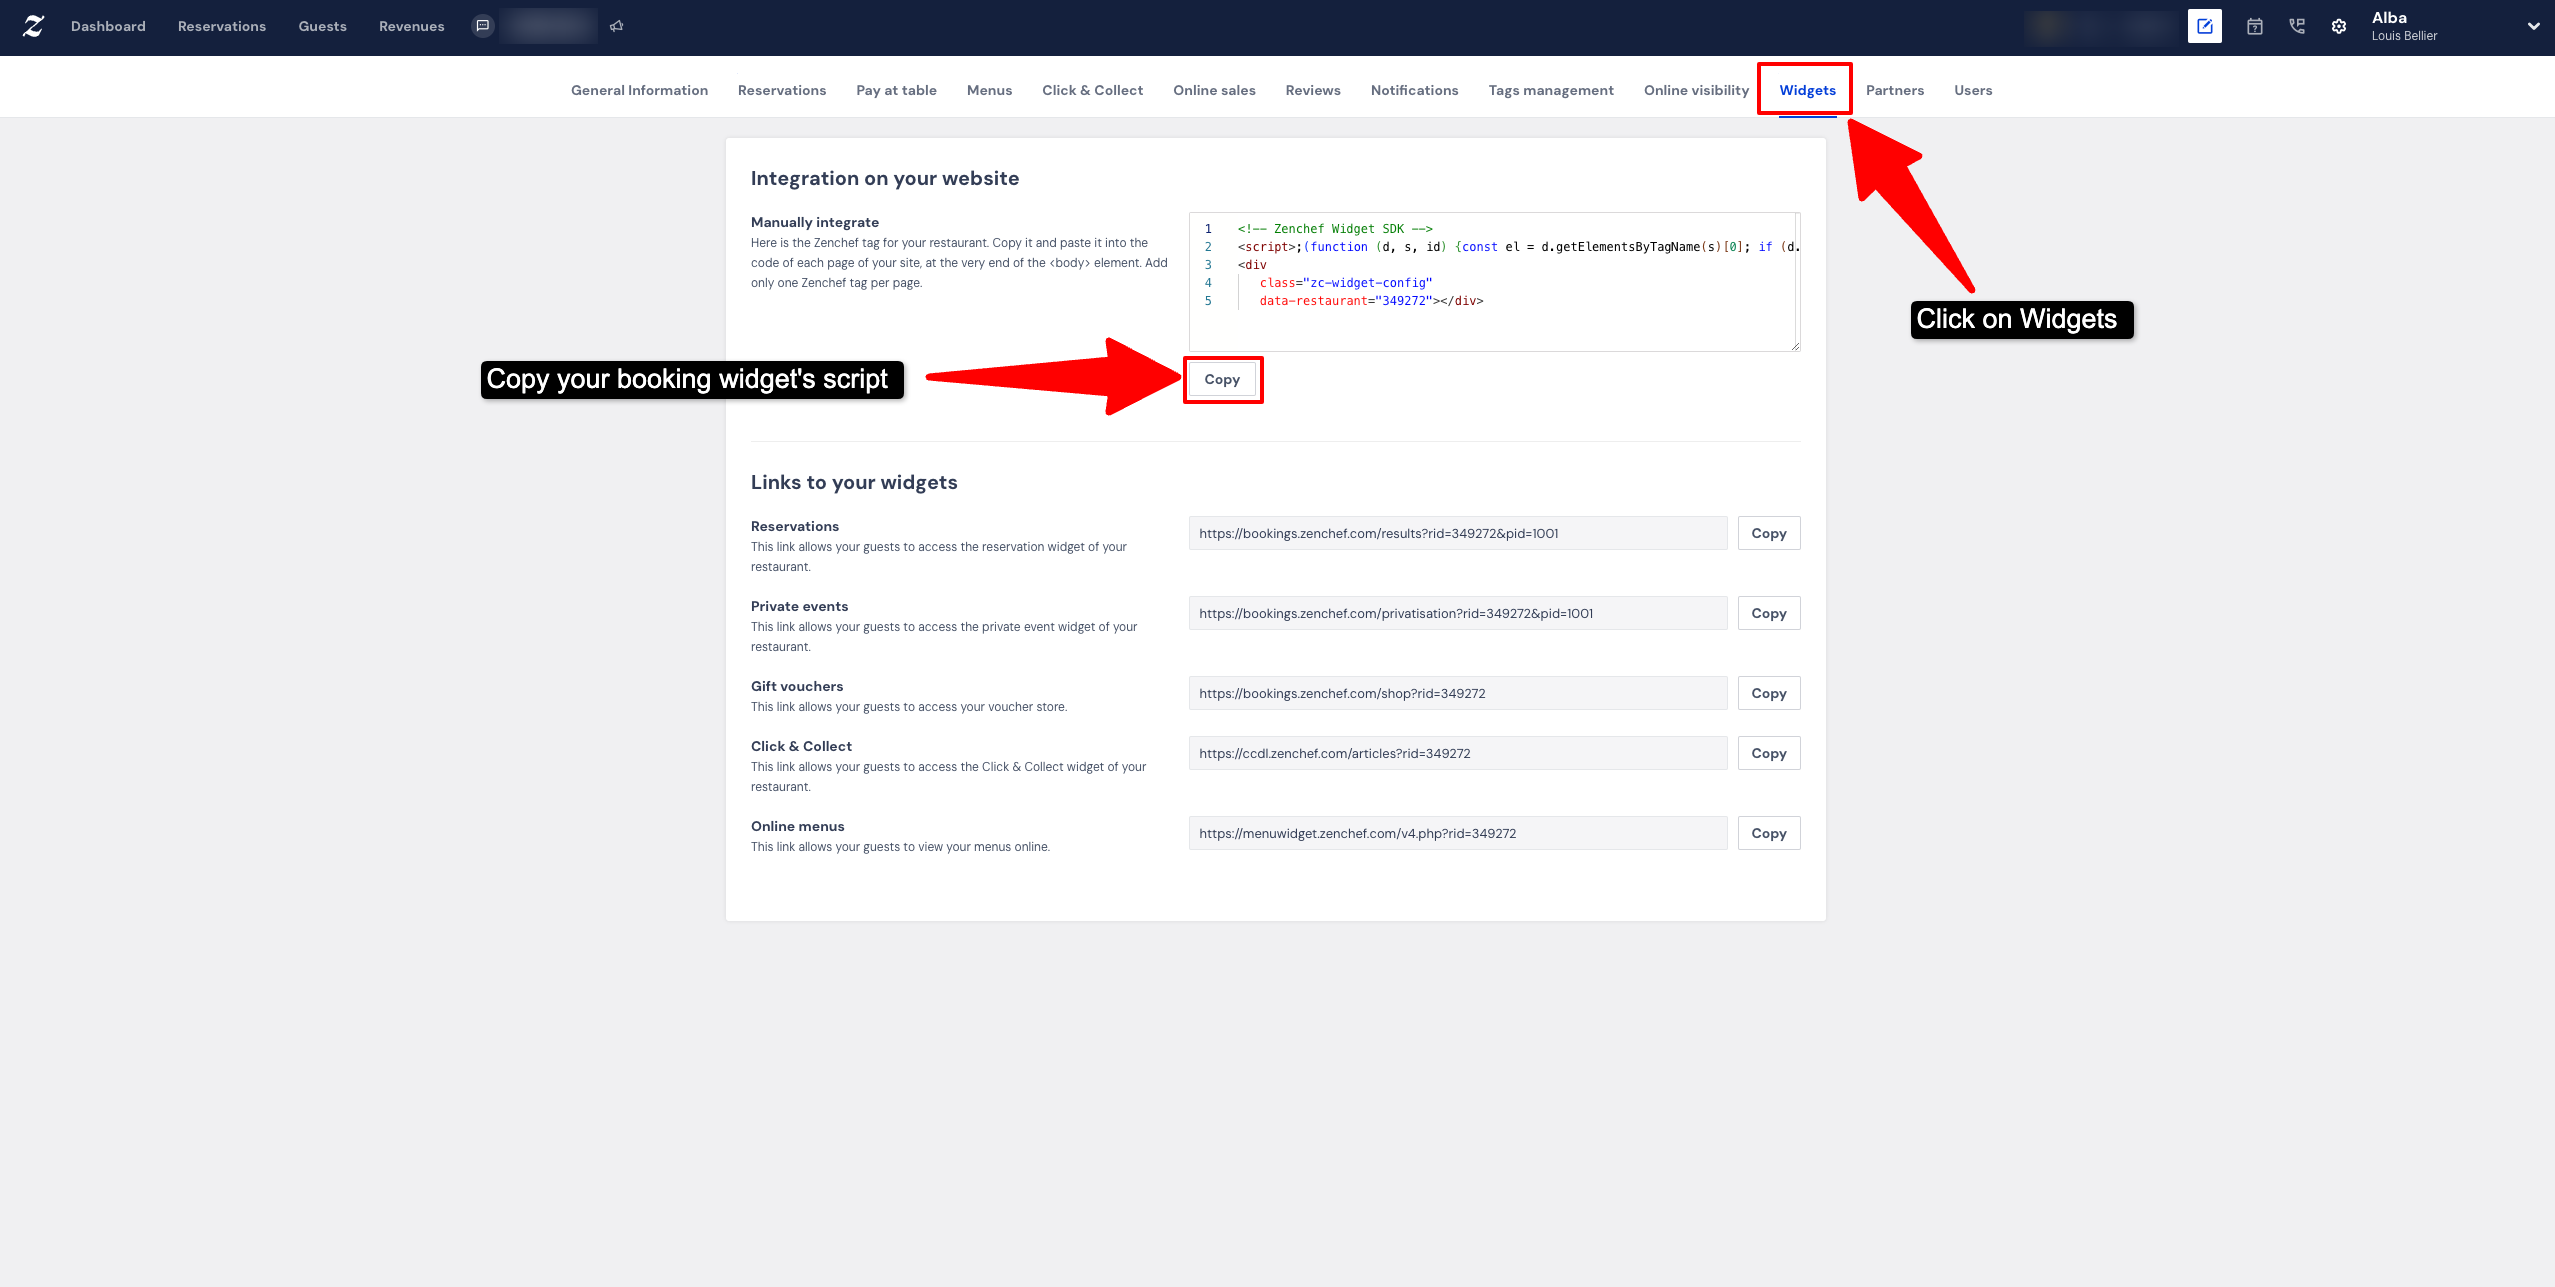The height and width of the screenshot is (1287, 2555).
Task: Open the chat messages icon
Action: click(483, 25)
